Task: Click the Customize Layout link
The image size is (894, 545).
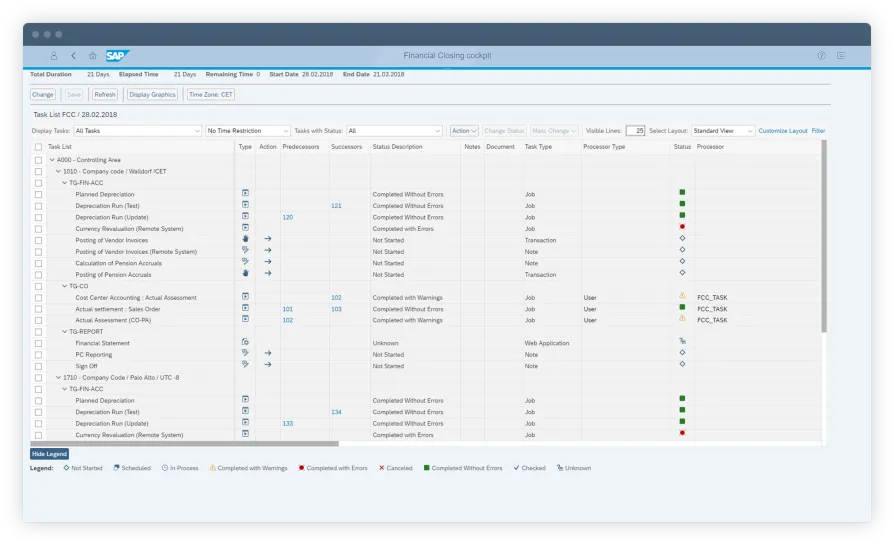Action: (782, 131)
